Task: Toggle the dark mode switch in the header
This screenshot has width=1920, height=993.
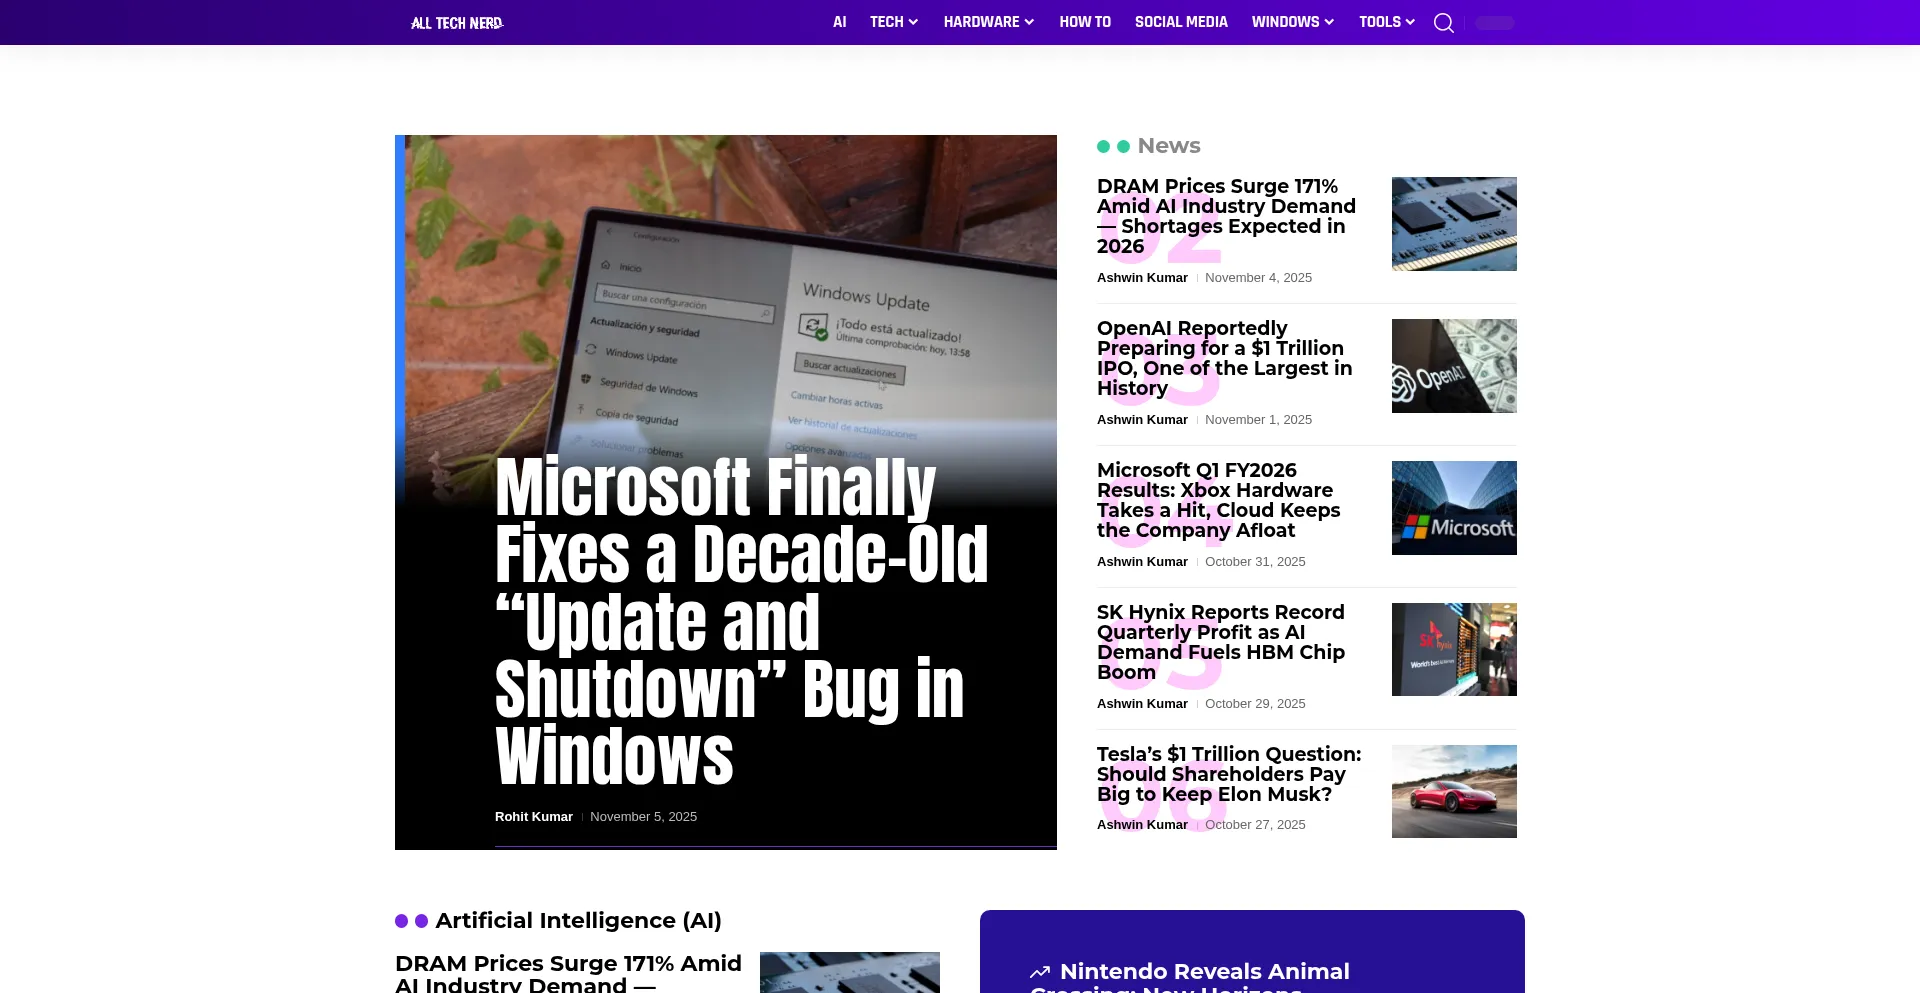Action: (x=1494, y=23)
